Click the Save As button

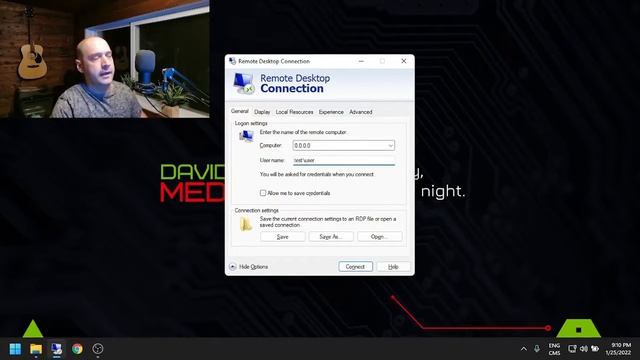tap(331, 237)
